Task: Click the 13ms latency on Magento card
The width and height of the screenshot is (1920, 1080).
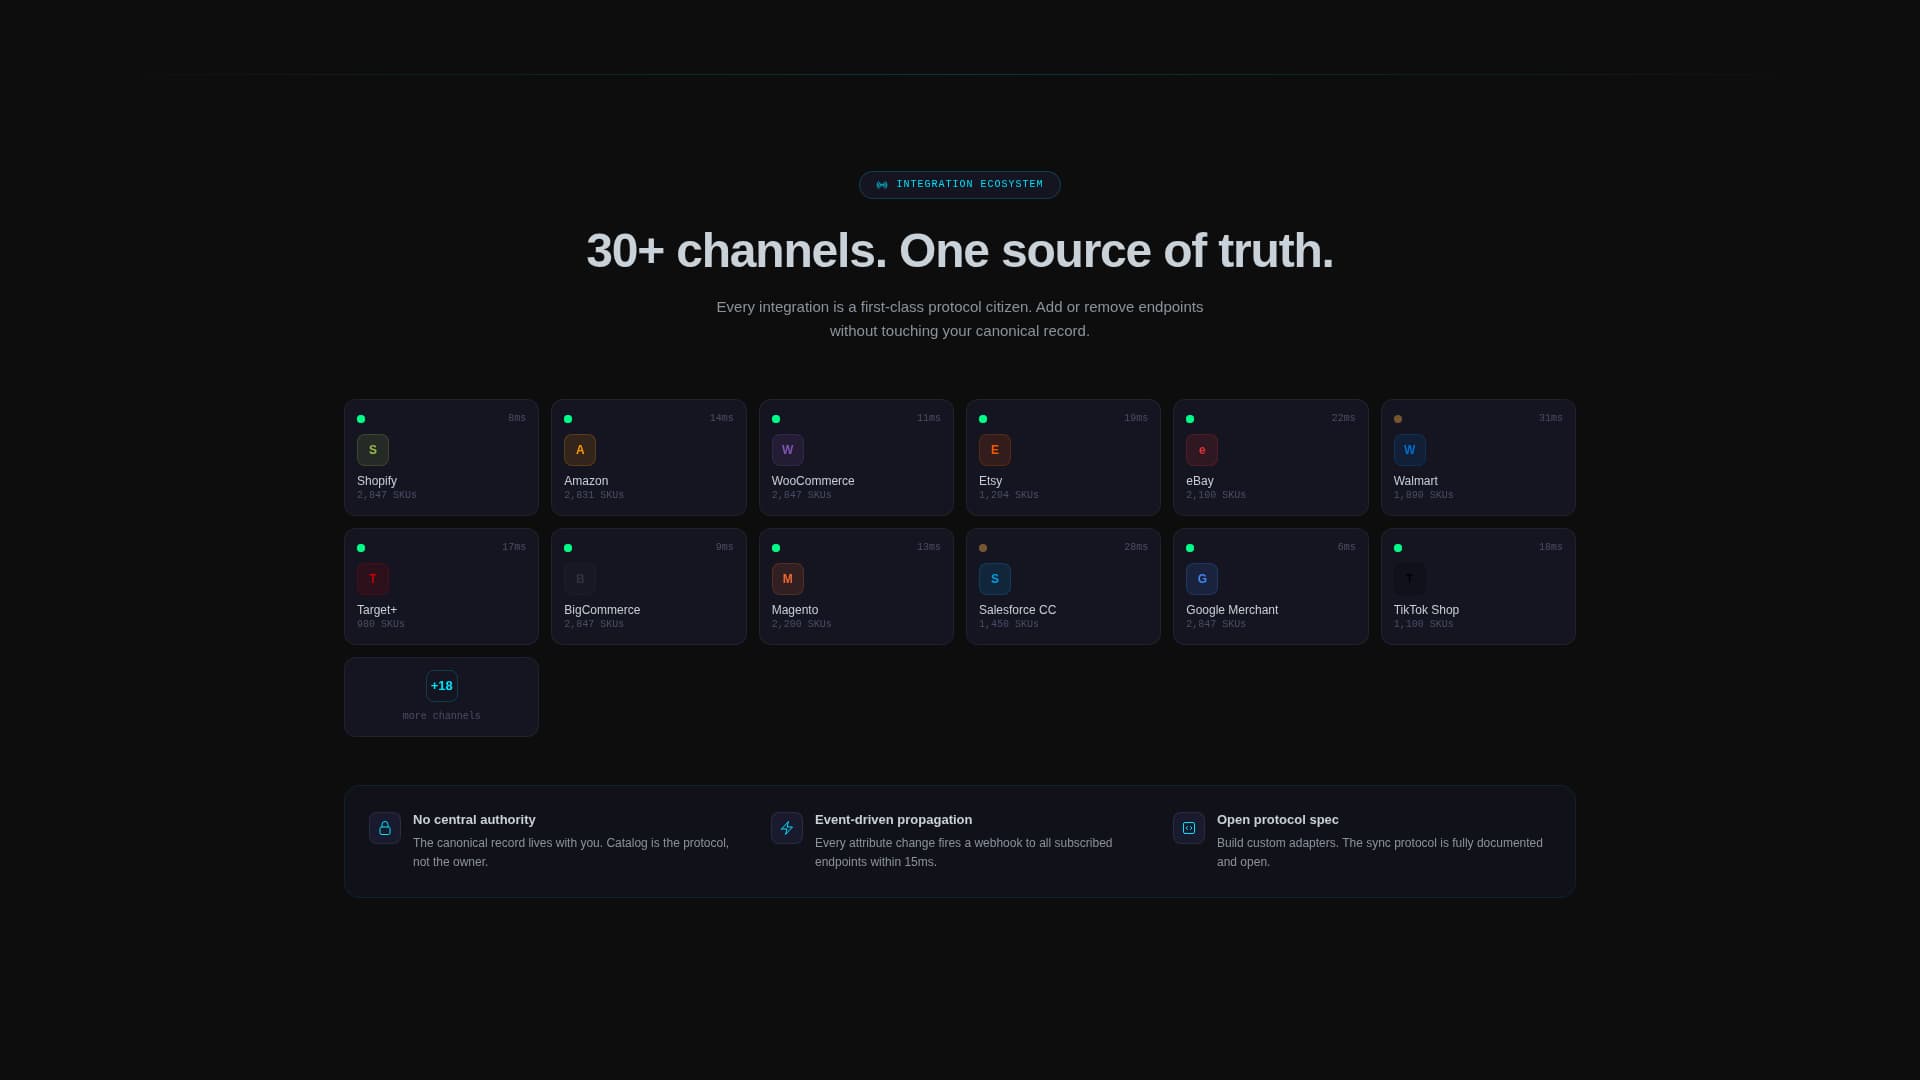Action: pyautogui.click(x=929, y=548)
